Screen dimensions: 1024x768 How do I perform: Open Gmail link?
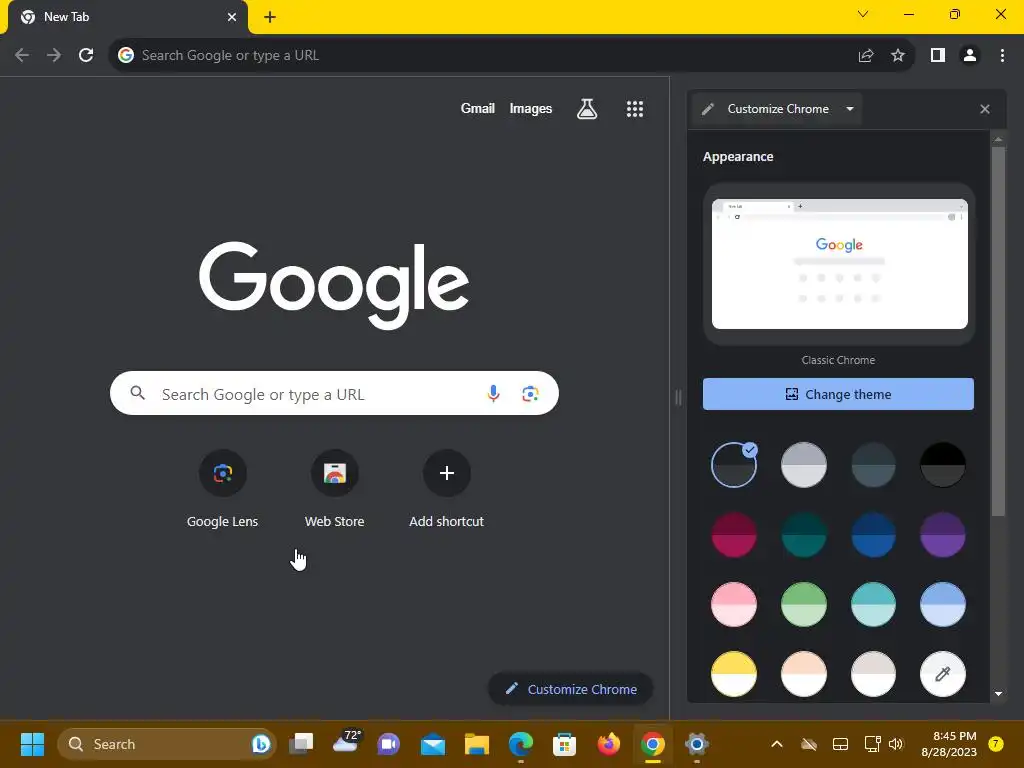[477, 108]
